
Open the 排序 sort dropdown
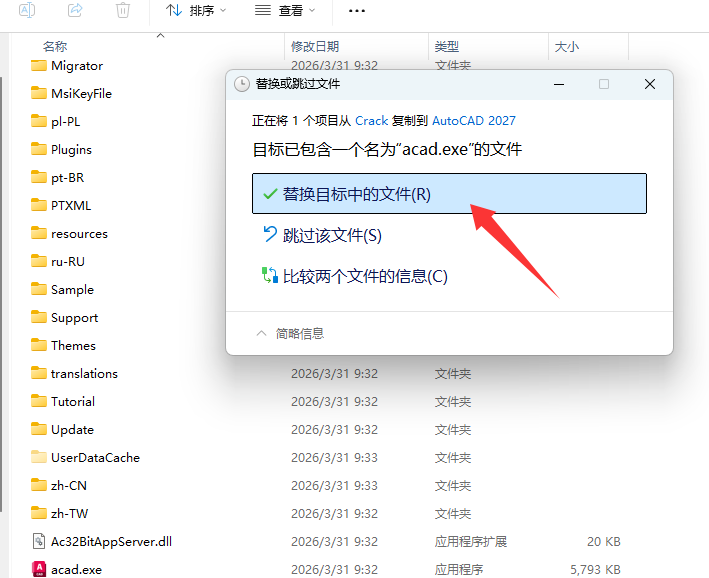pyautogui.click(x=196, y=10)
